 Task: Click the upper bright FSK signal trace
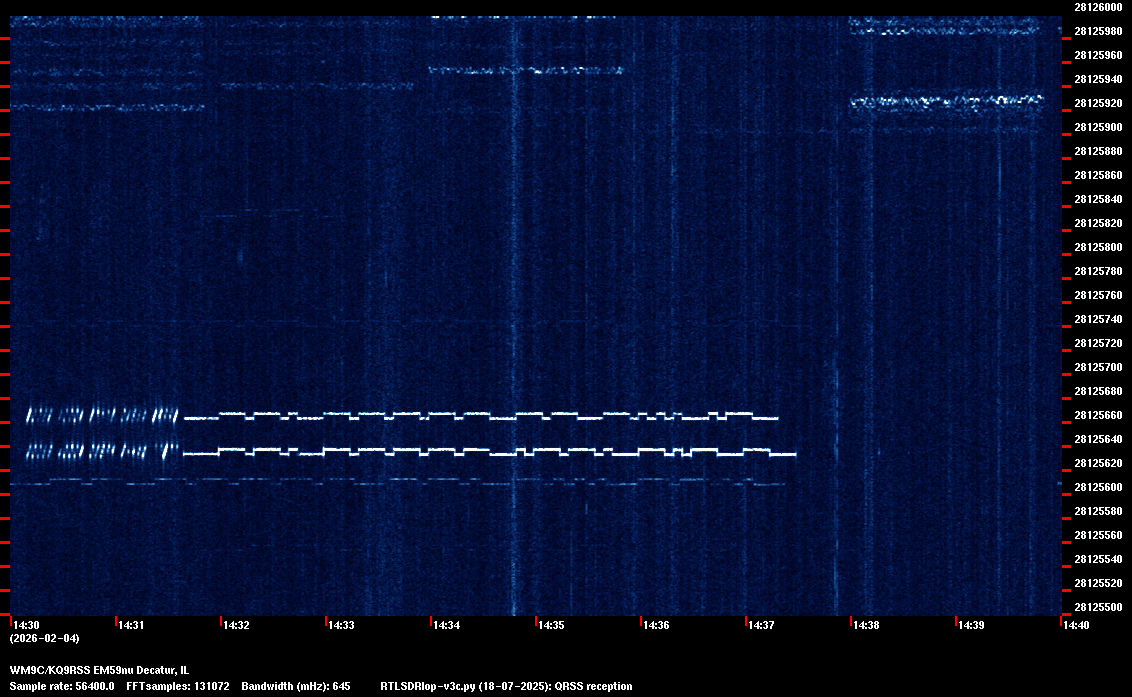click(x=480, y=415)
